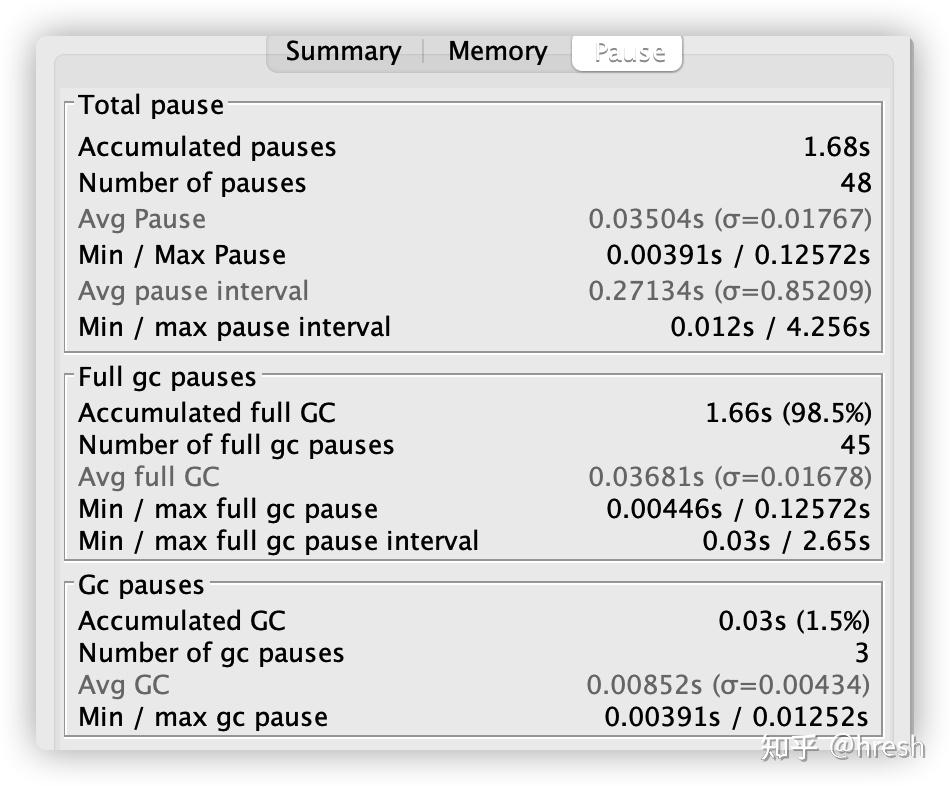Click the Accumulated pauses value 1.68s
Image resolution: width=950 pixels, height=786 pixels.
point(837,147)
